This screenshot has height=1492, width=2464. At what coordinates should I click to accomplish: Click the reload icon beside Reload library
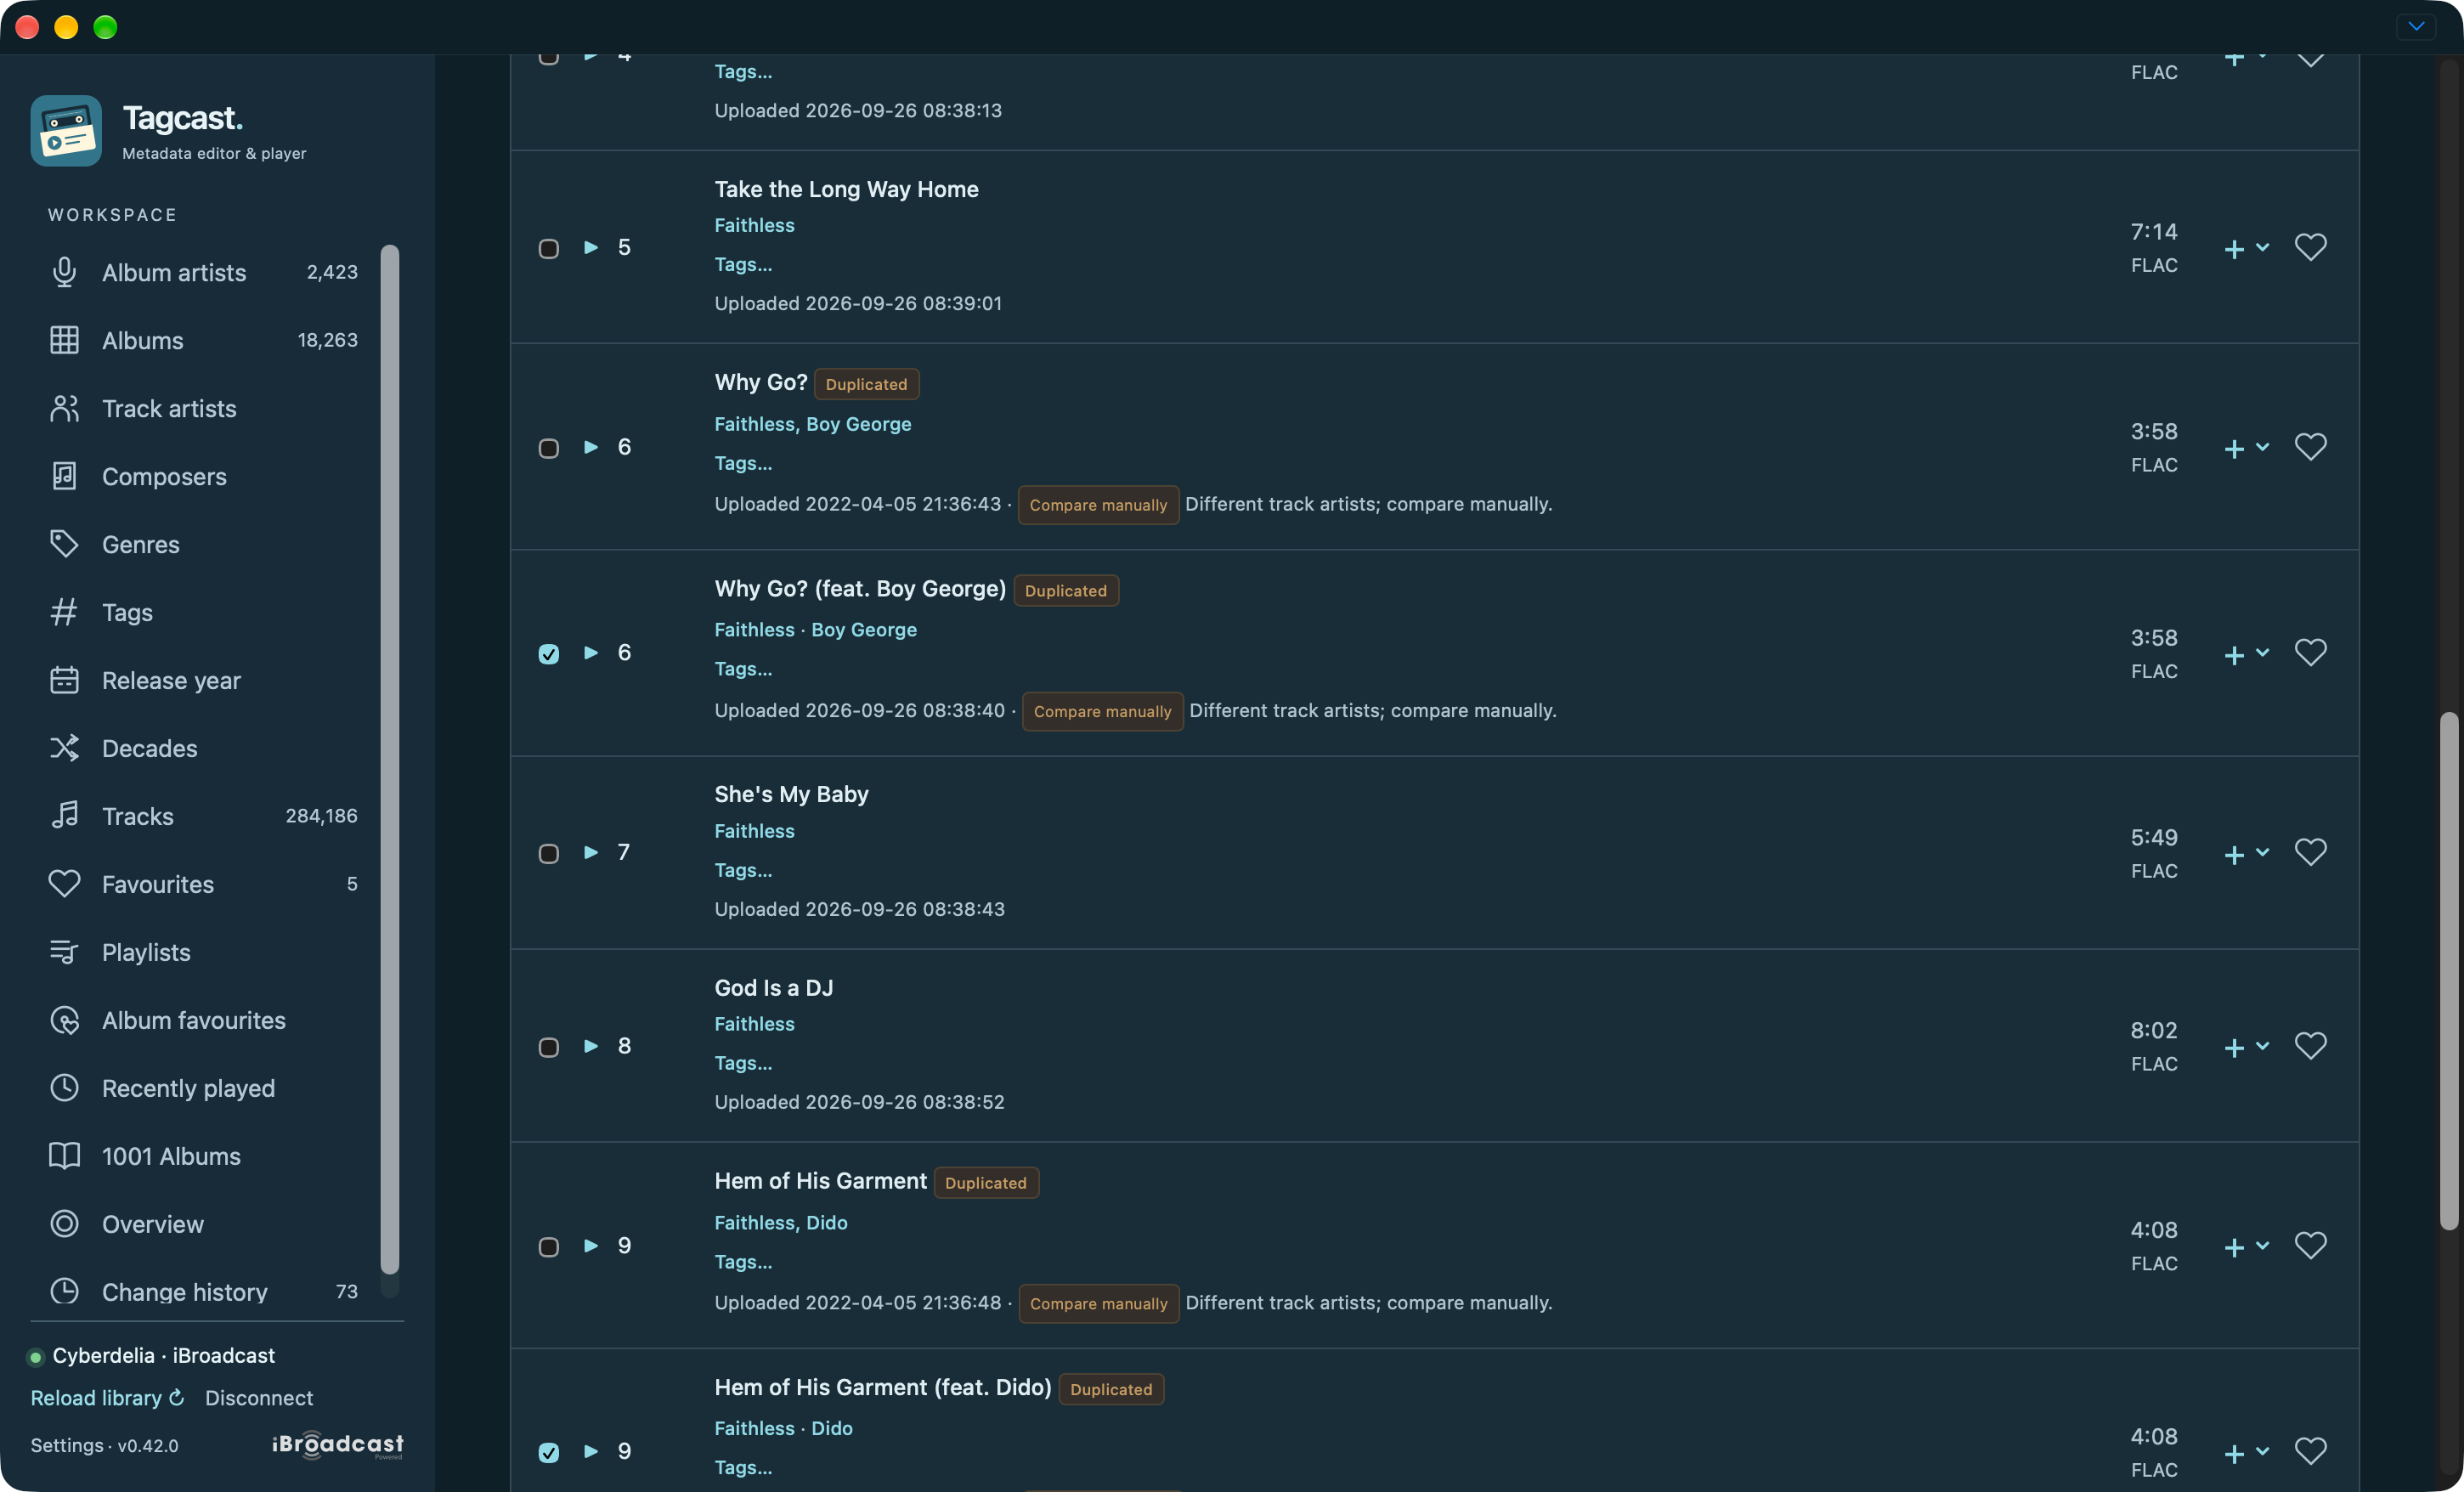tap(177, 1397)
